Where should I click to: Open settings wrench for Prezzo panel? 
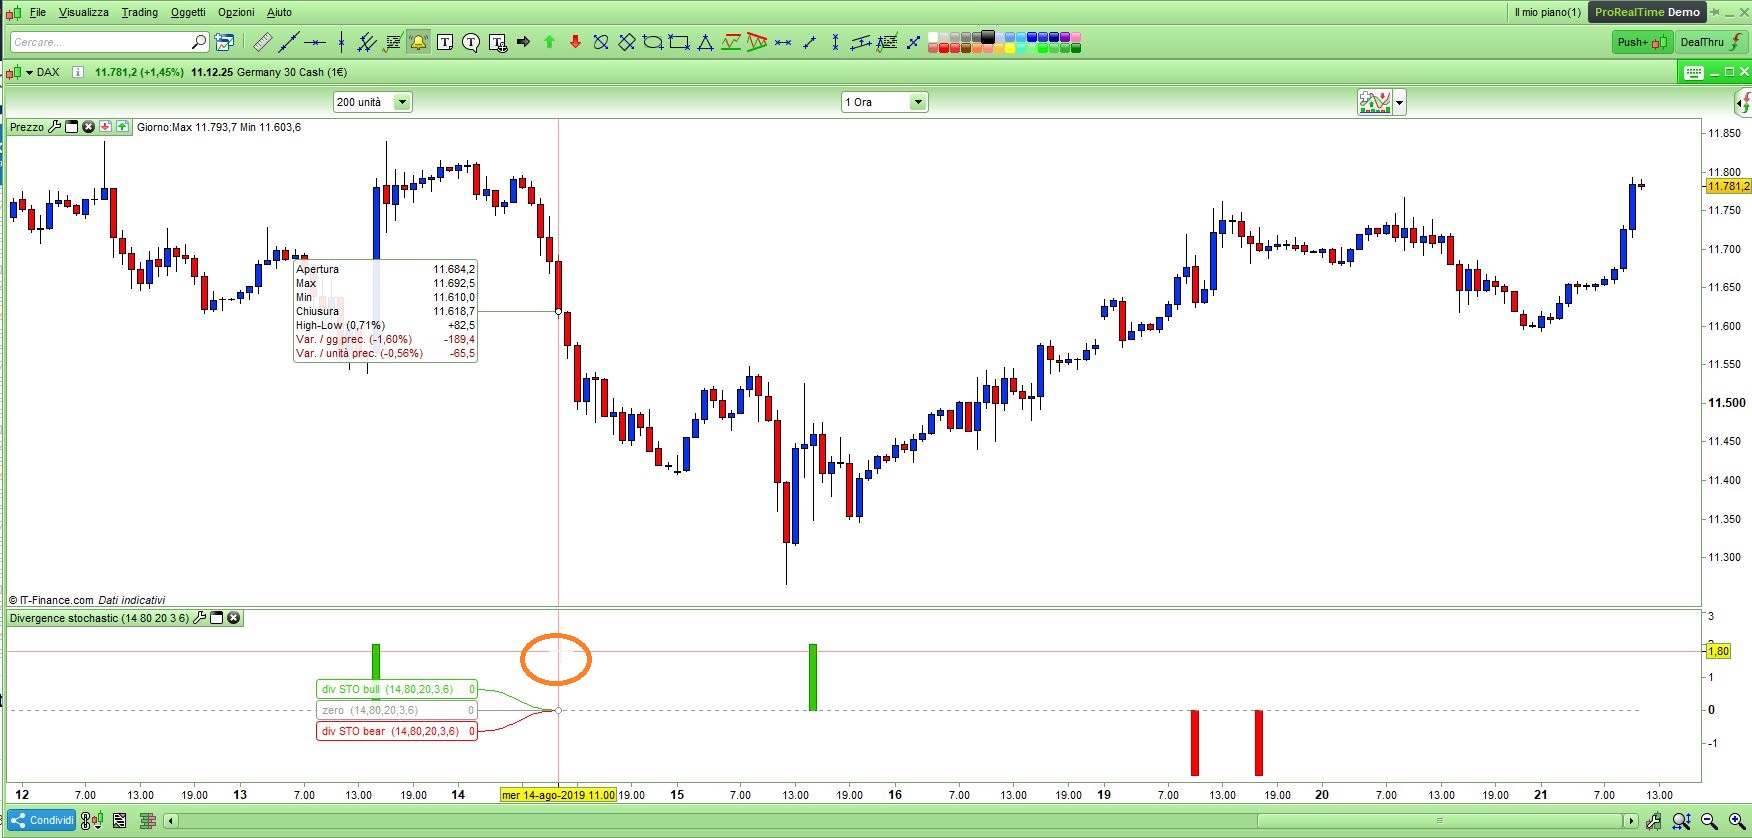click(55, 127)
